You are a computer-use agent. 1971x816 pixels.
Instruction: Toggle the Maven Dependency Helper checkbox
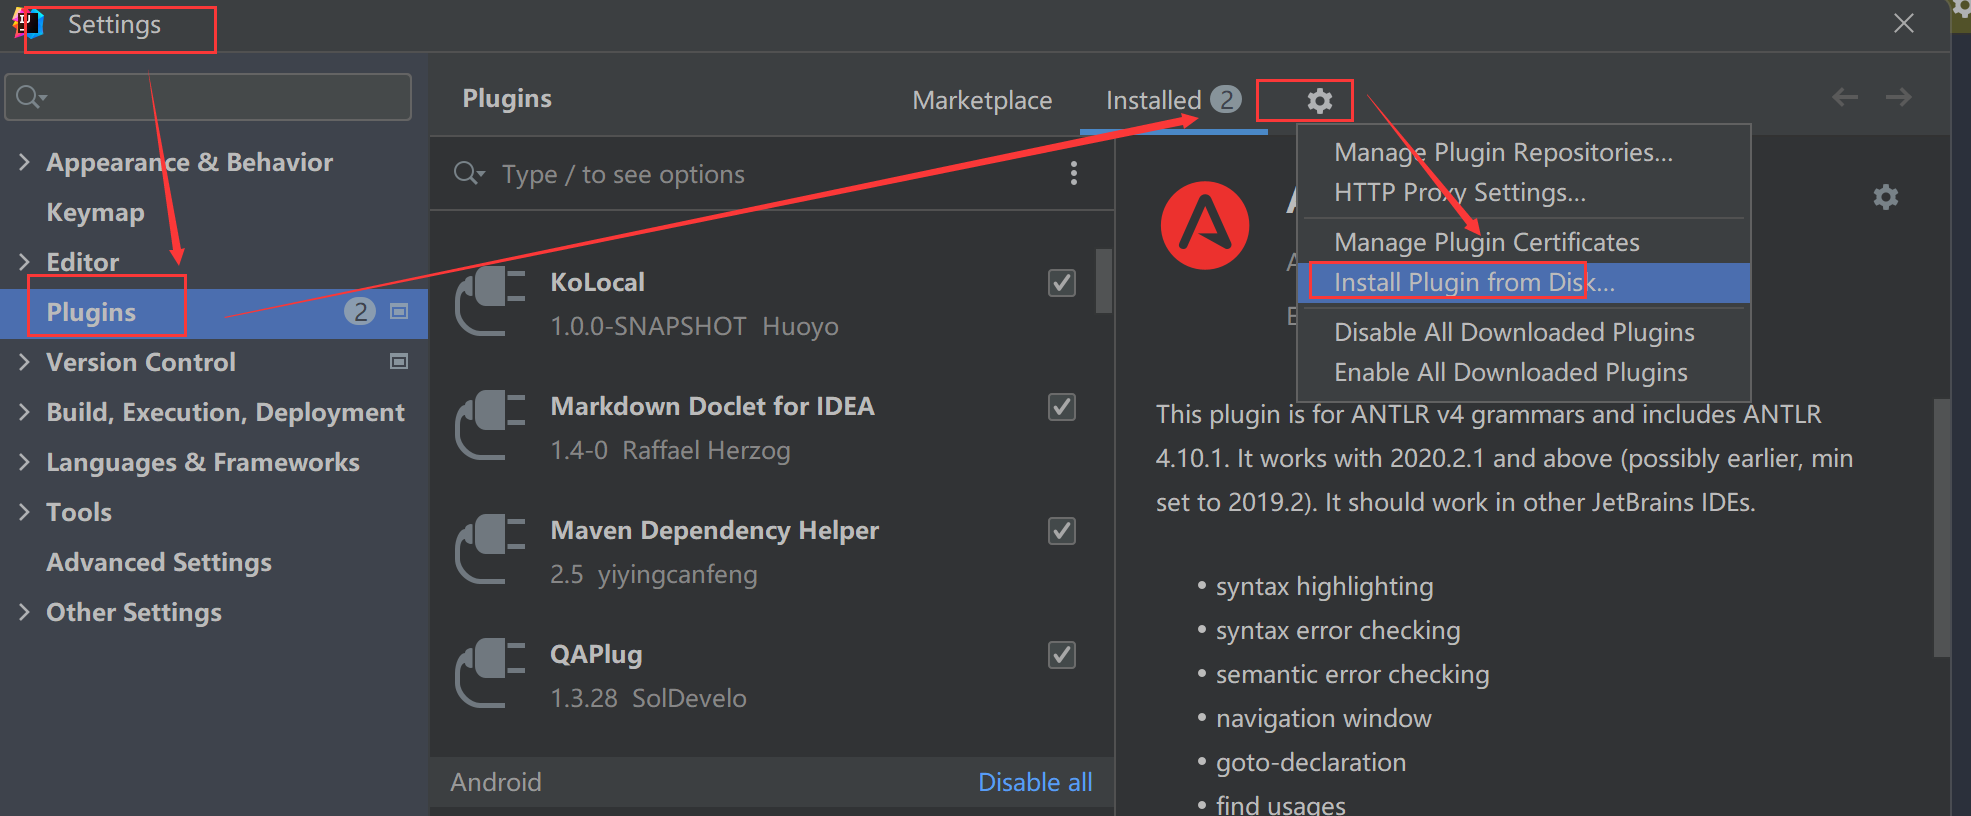tap(1062, 531)
